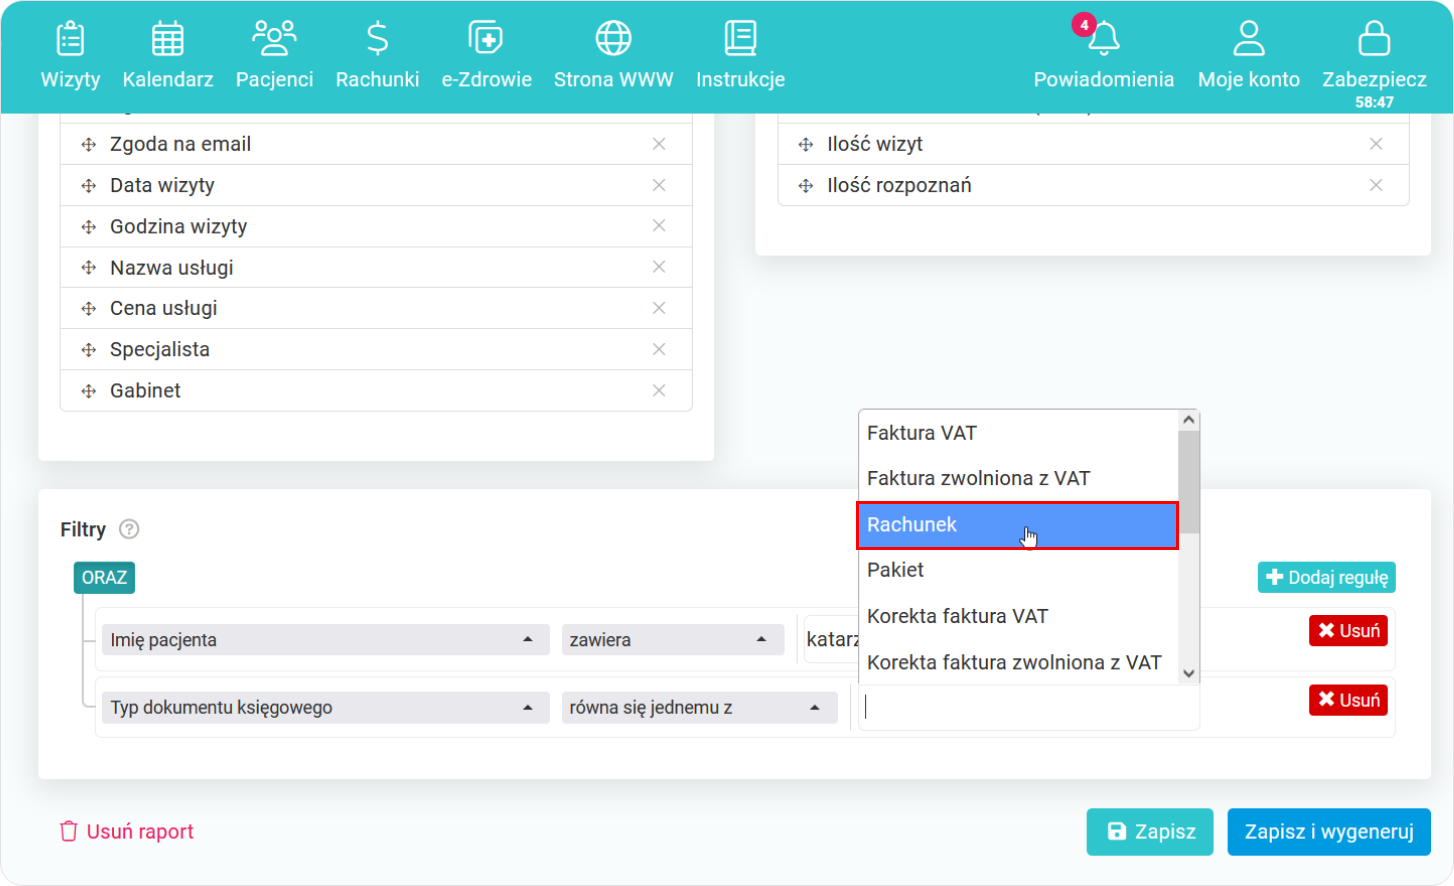Grab move handle of Specjalista
1454x886 pixels.
pyautogui.click(x=89, y=350)
